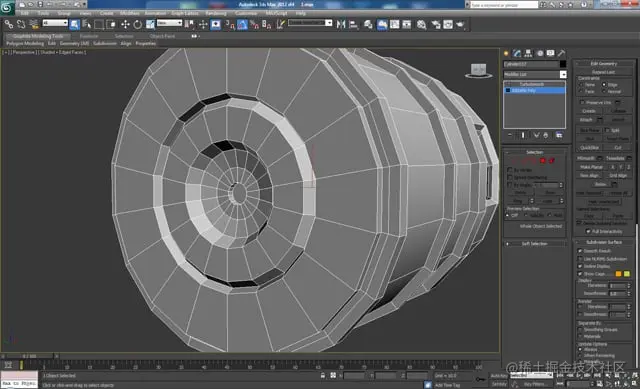The image size is (640, 389).
Task: Toggle the Percent Snap button
Action: tap(255, 24)
